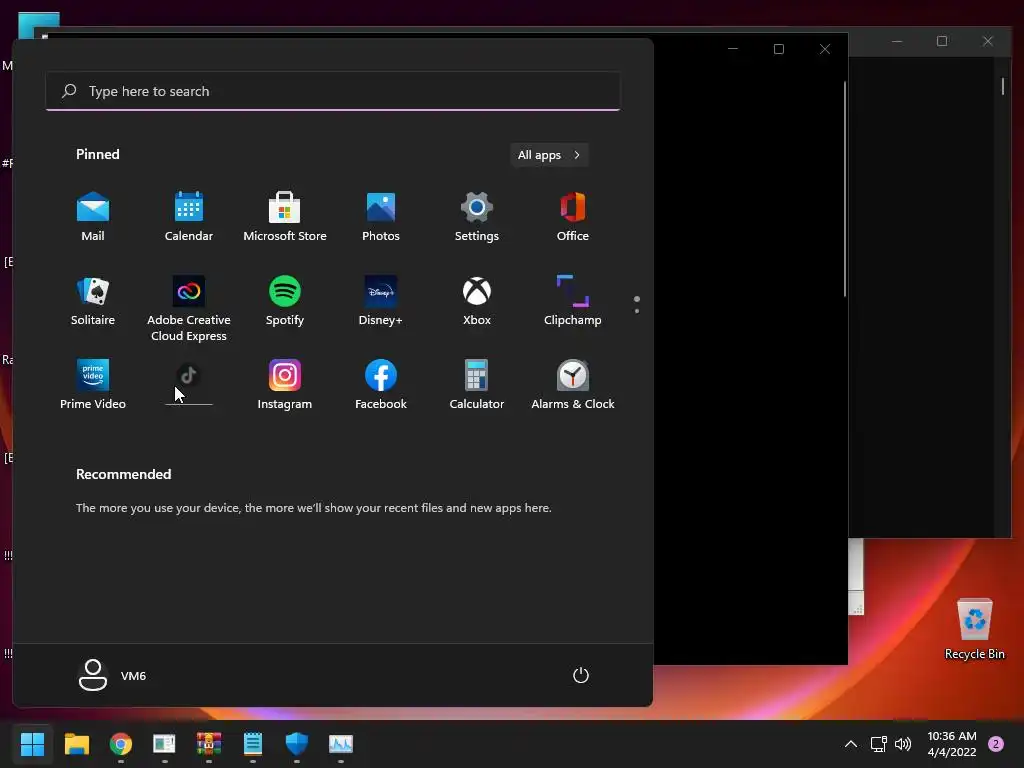Click the black window's vertical scrollbar
This screenshot has width=1024, height=768.
click(845, 189)
